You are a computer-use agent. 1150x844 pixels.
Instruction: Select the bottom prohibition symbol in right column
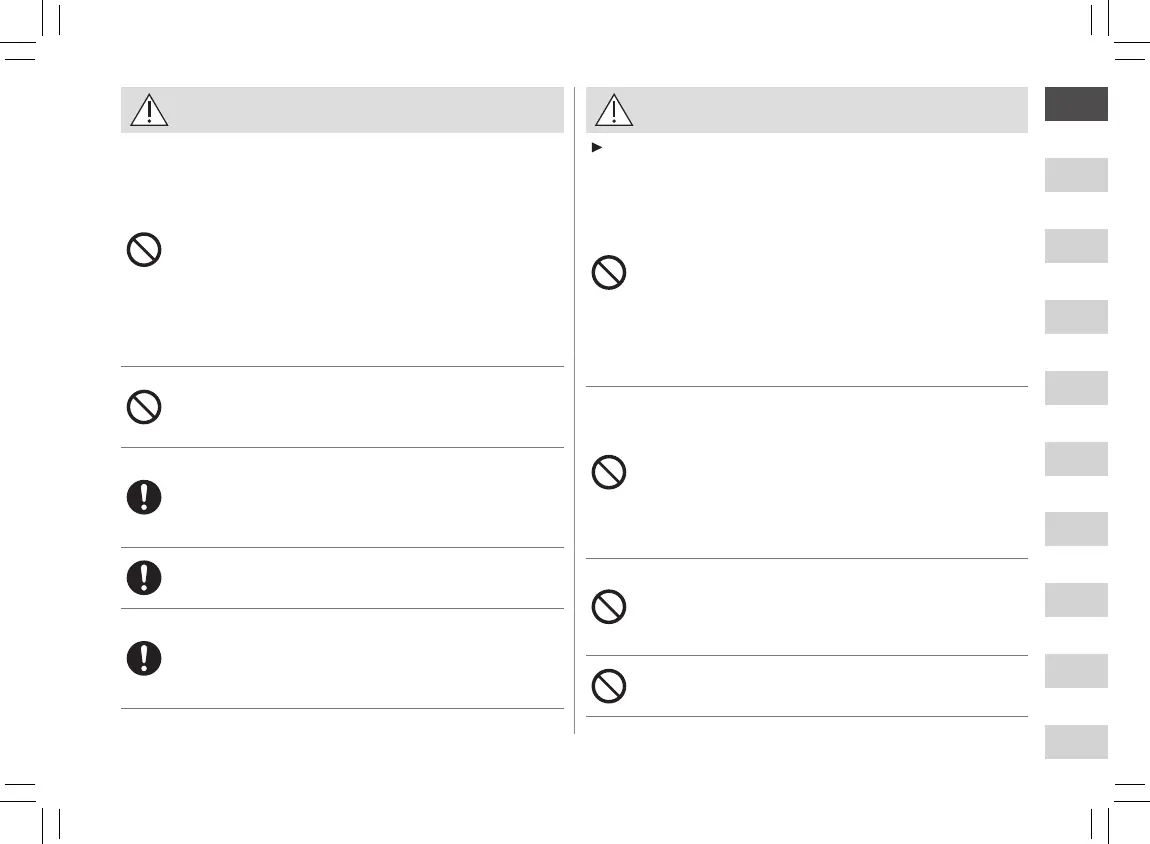pyautogui.click(x=609, y=685)
